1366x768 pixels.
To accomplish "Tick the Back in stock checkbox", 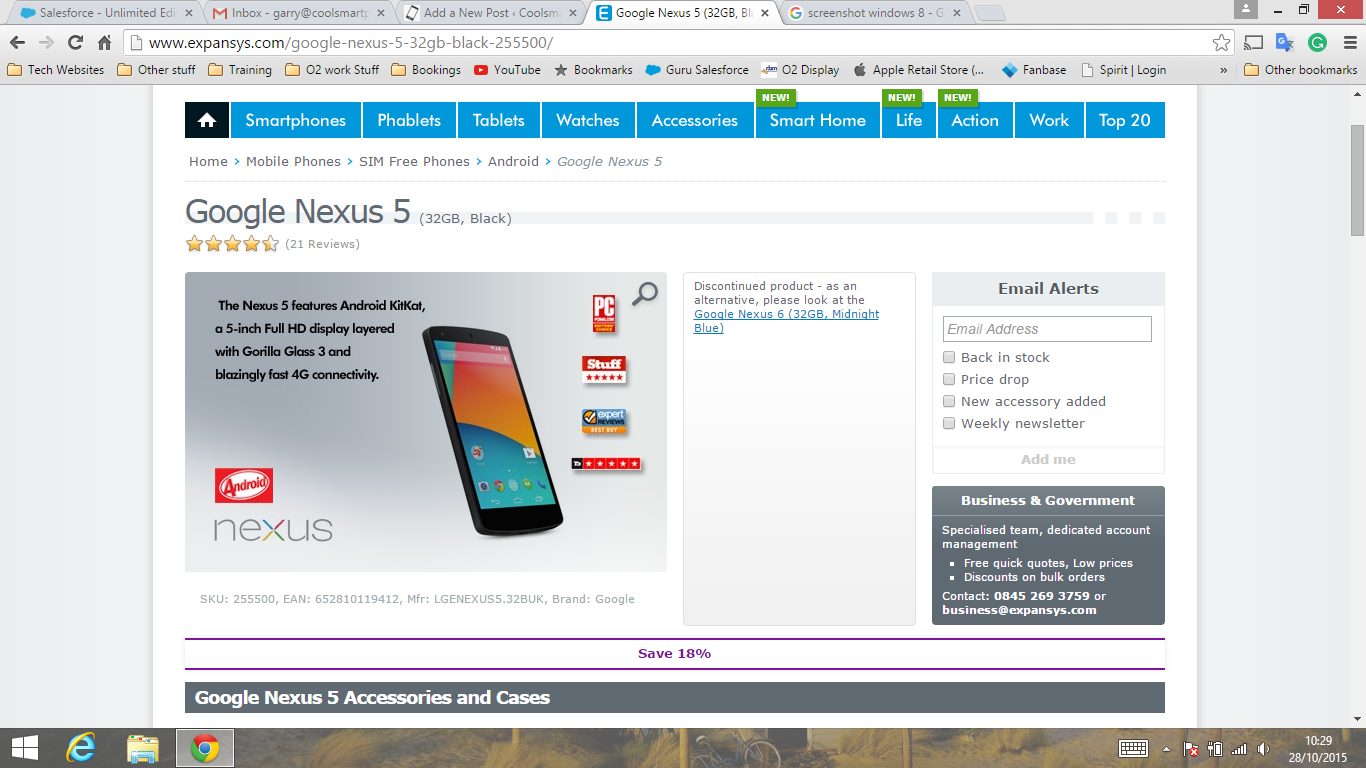I will pos(949,357).
